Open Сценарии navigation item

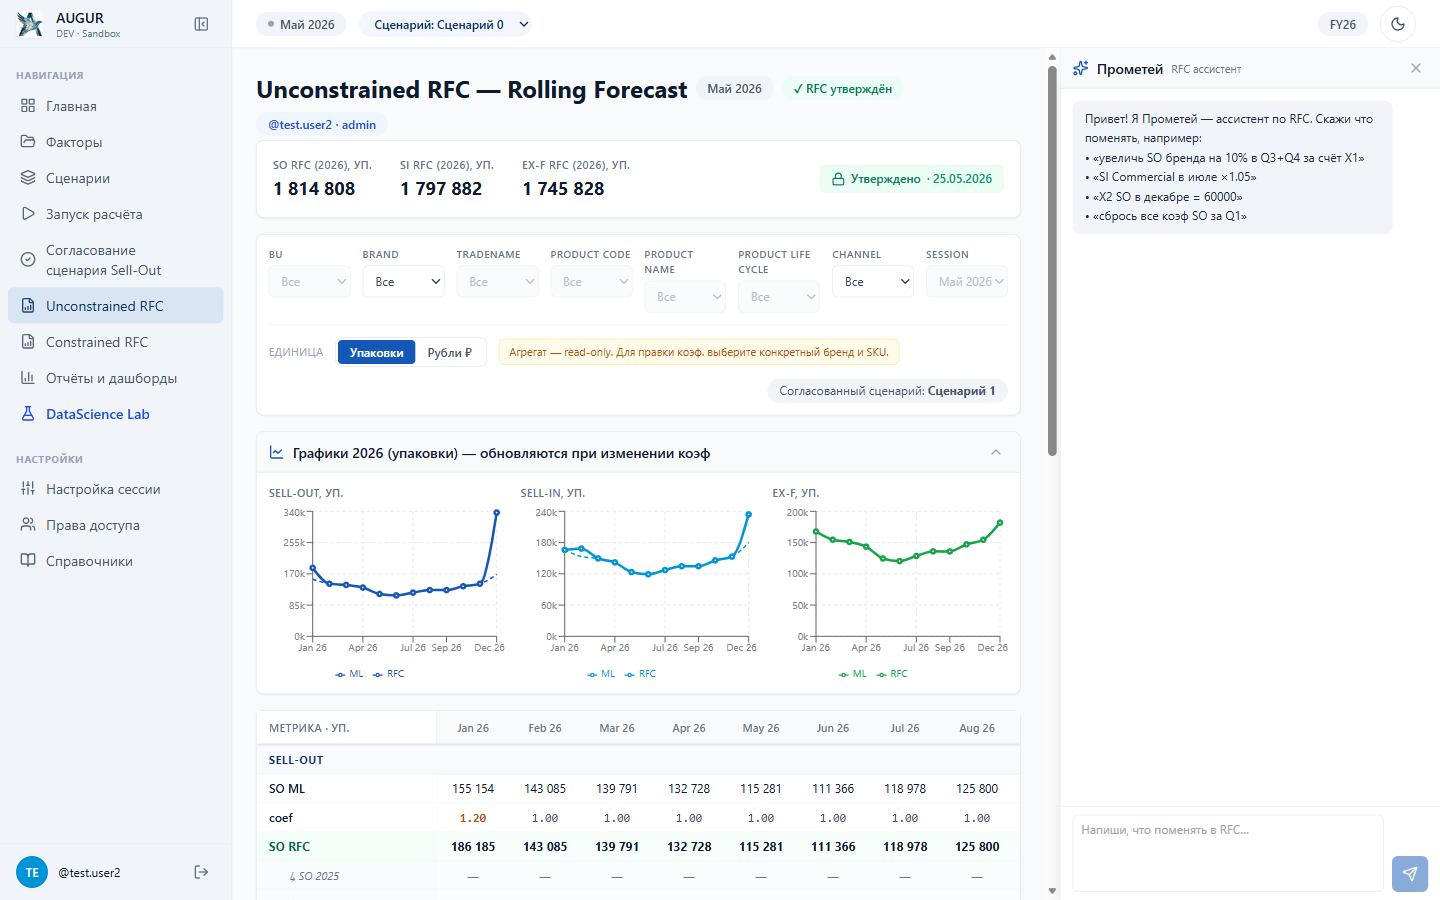point(115,178)
